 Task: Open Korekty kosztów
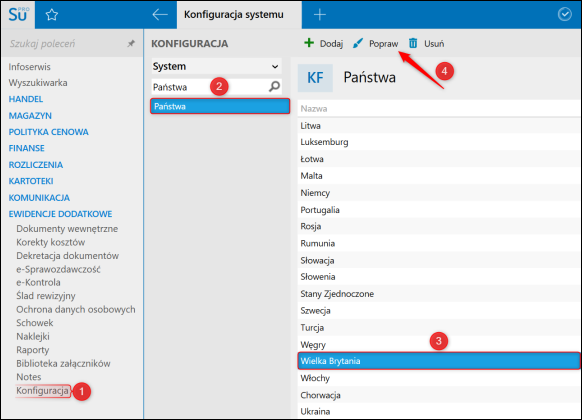(50, 242)
